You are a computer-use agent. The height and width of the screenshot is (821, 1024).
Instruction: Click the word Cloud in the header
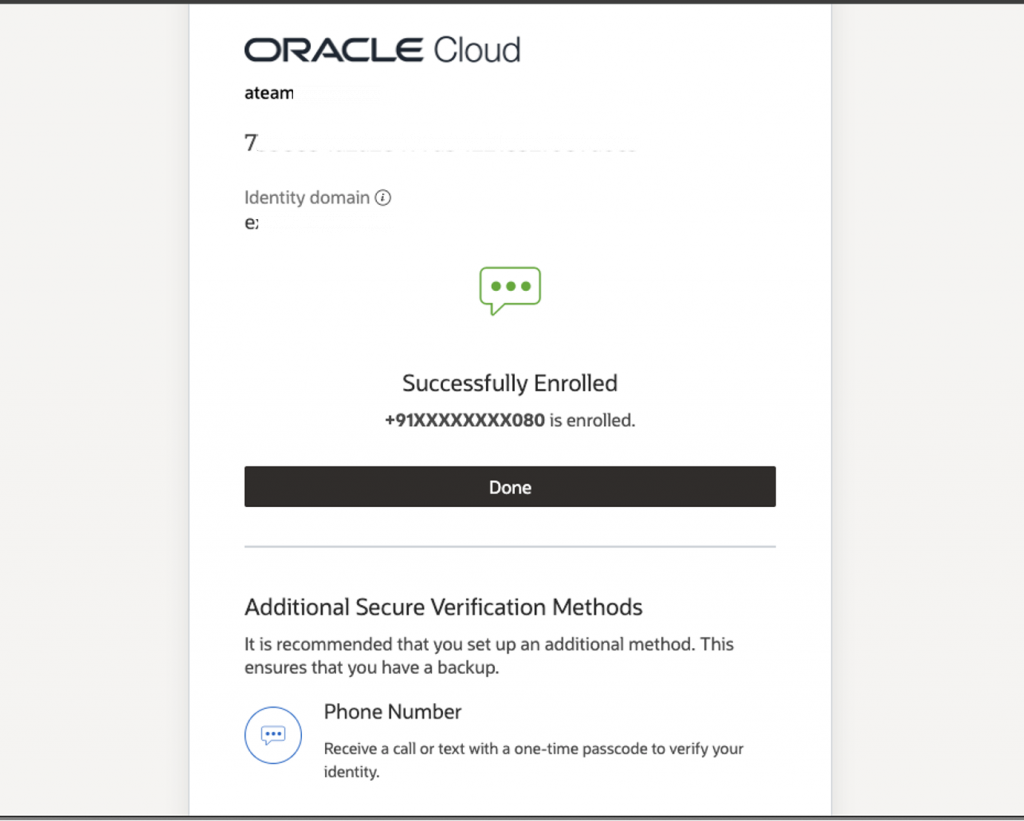click(477, 50)
